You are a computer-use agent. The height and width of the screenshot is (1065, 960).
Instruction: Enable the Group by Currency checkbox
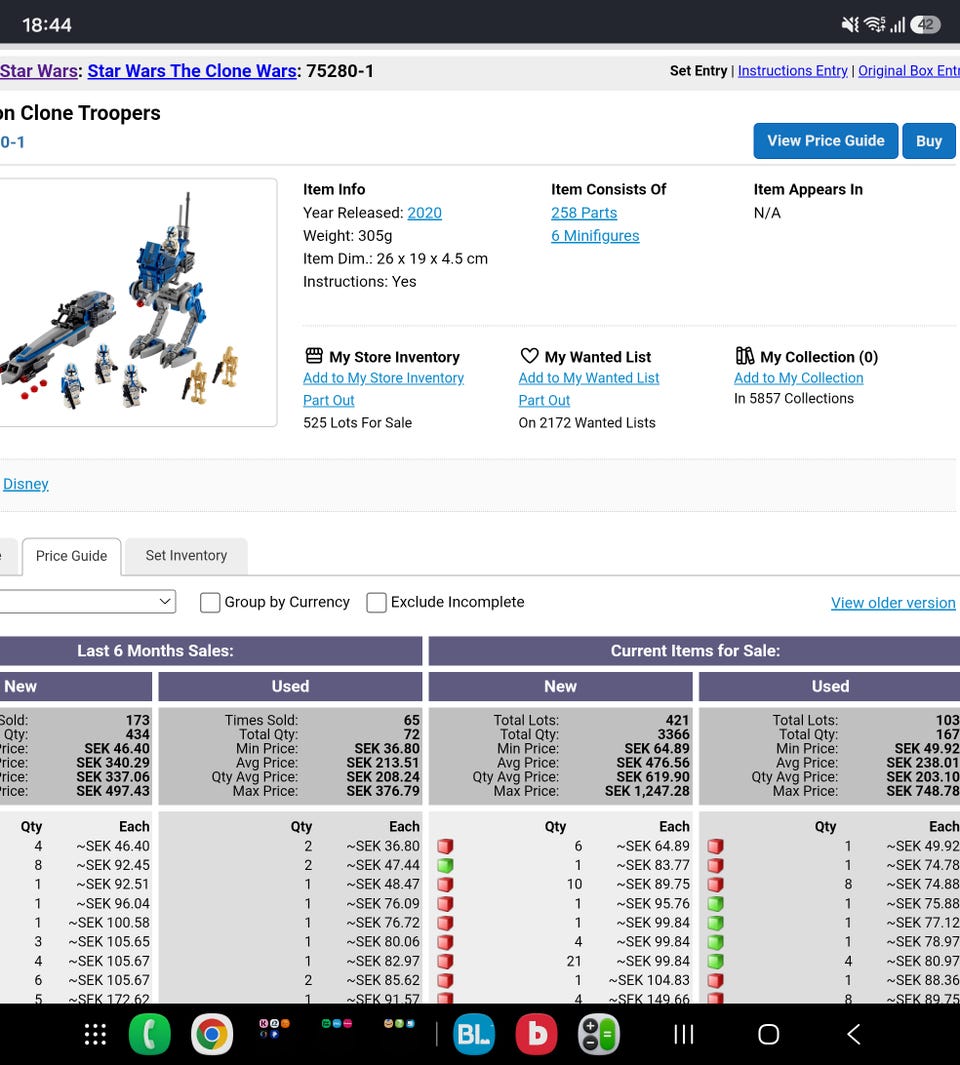coord(210,602)
